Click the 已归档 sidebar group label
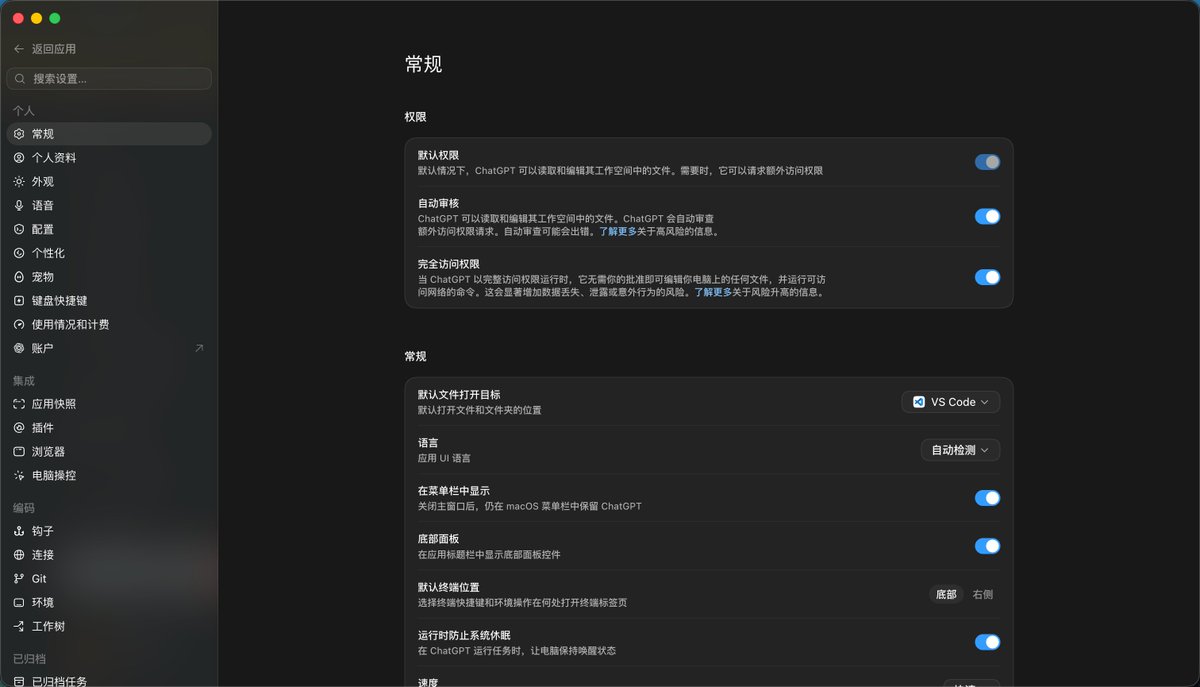 coord(29,659)
